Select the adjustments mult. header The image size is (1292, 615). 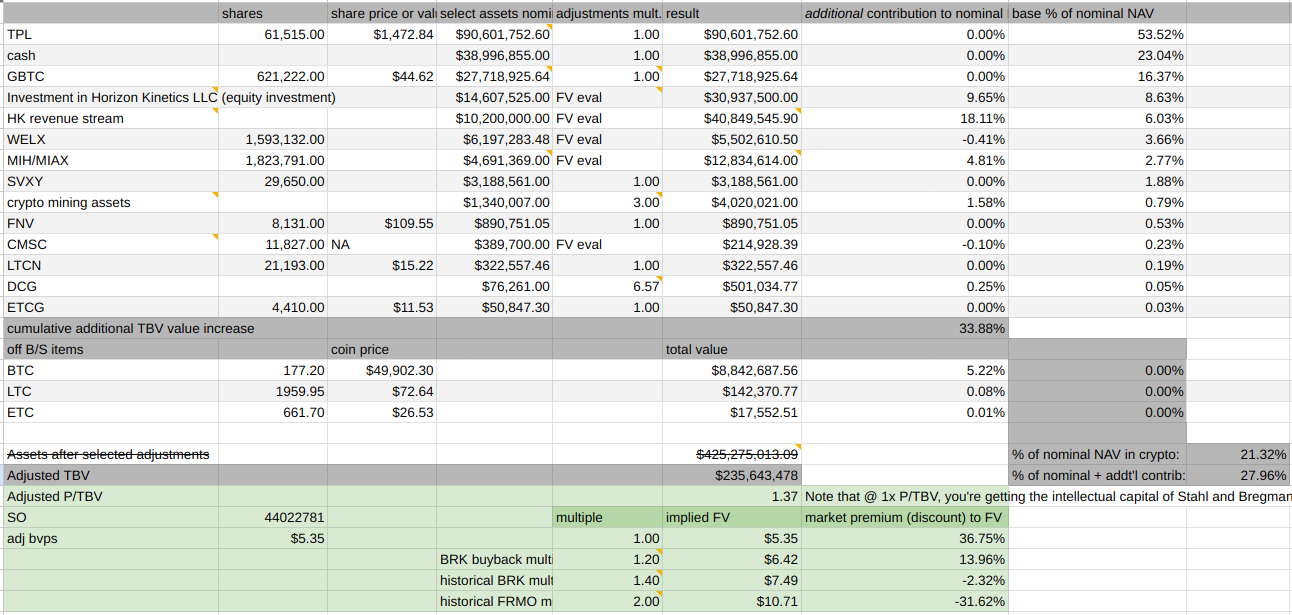(607, 13)
